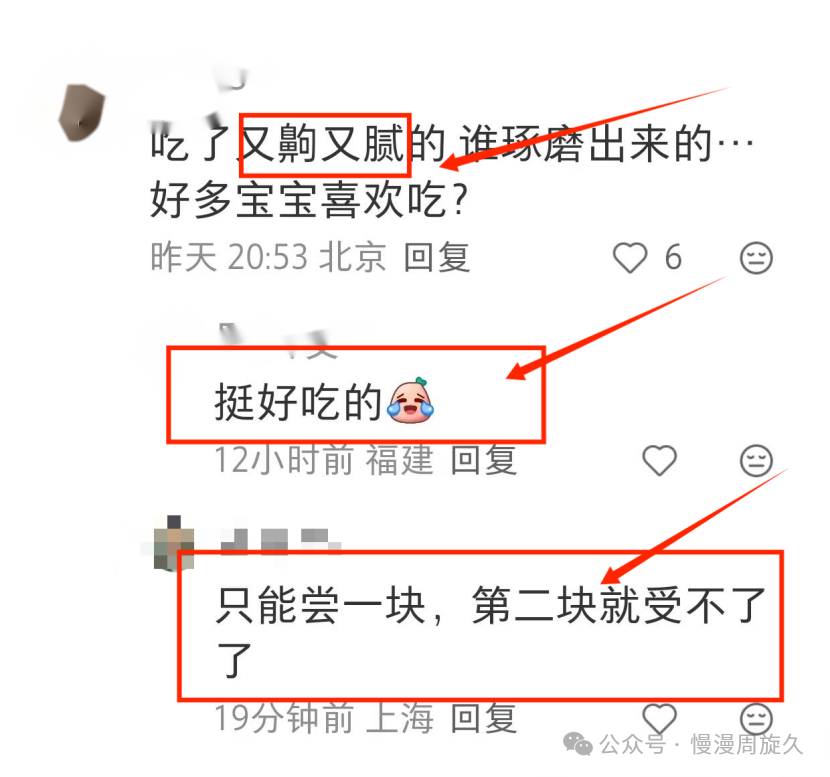Reply to the 北京 comment via 回复
Screen dimensions: 830x777
437,258
